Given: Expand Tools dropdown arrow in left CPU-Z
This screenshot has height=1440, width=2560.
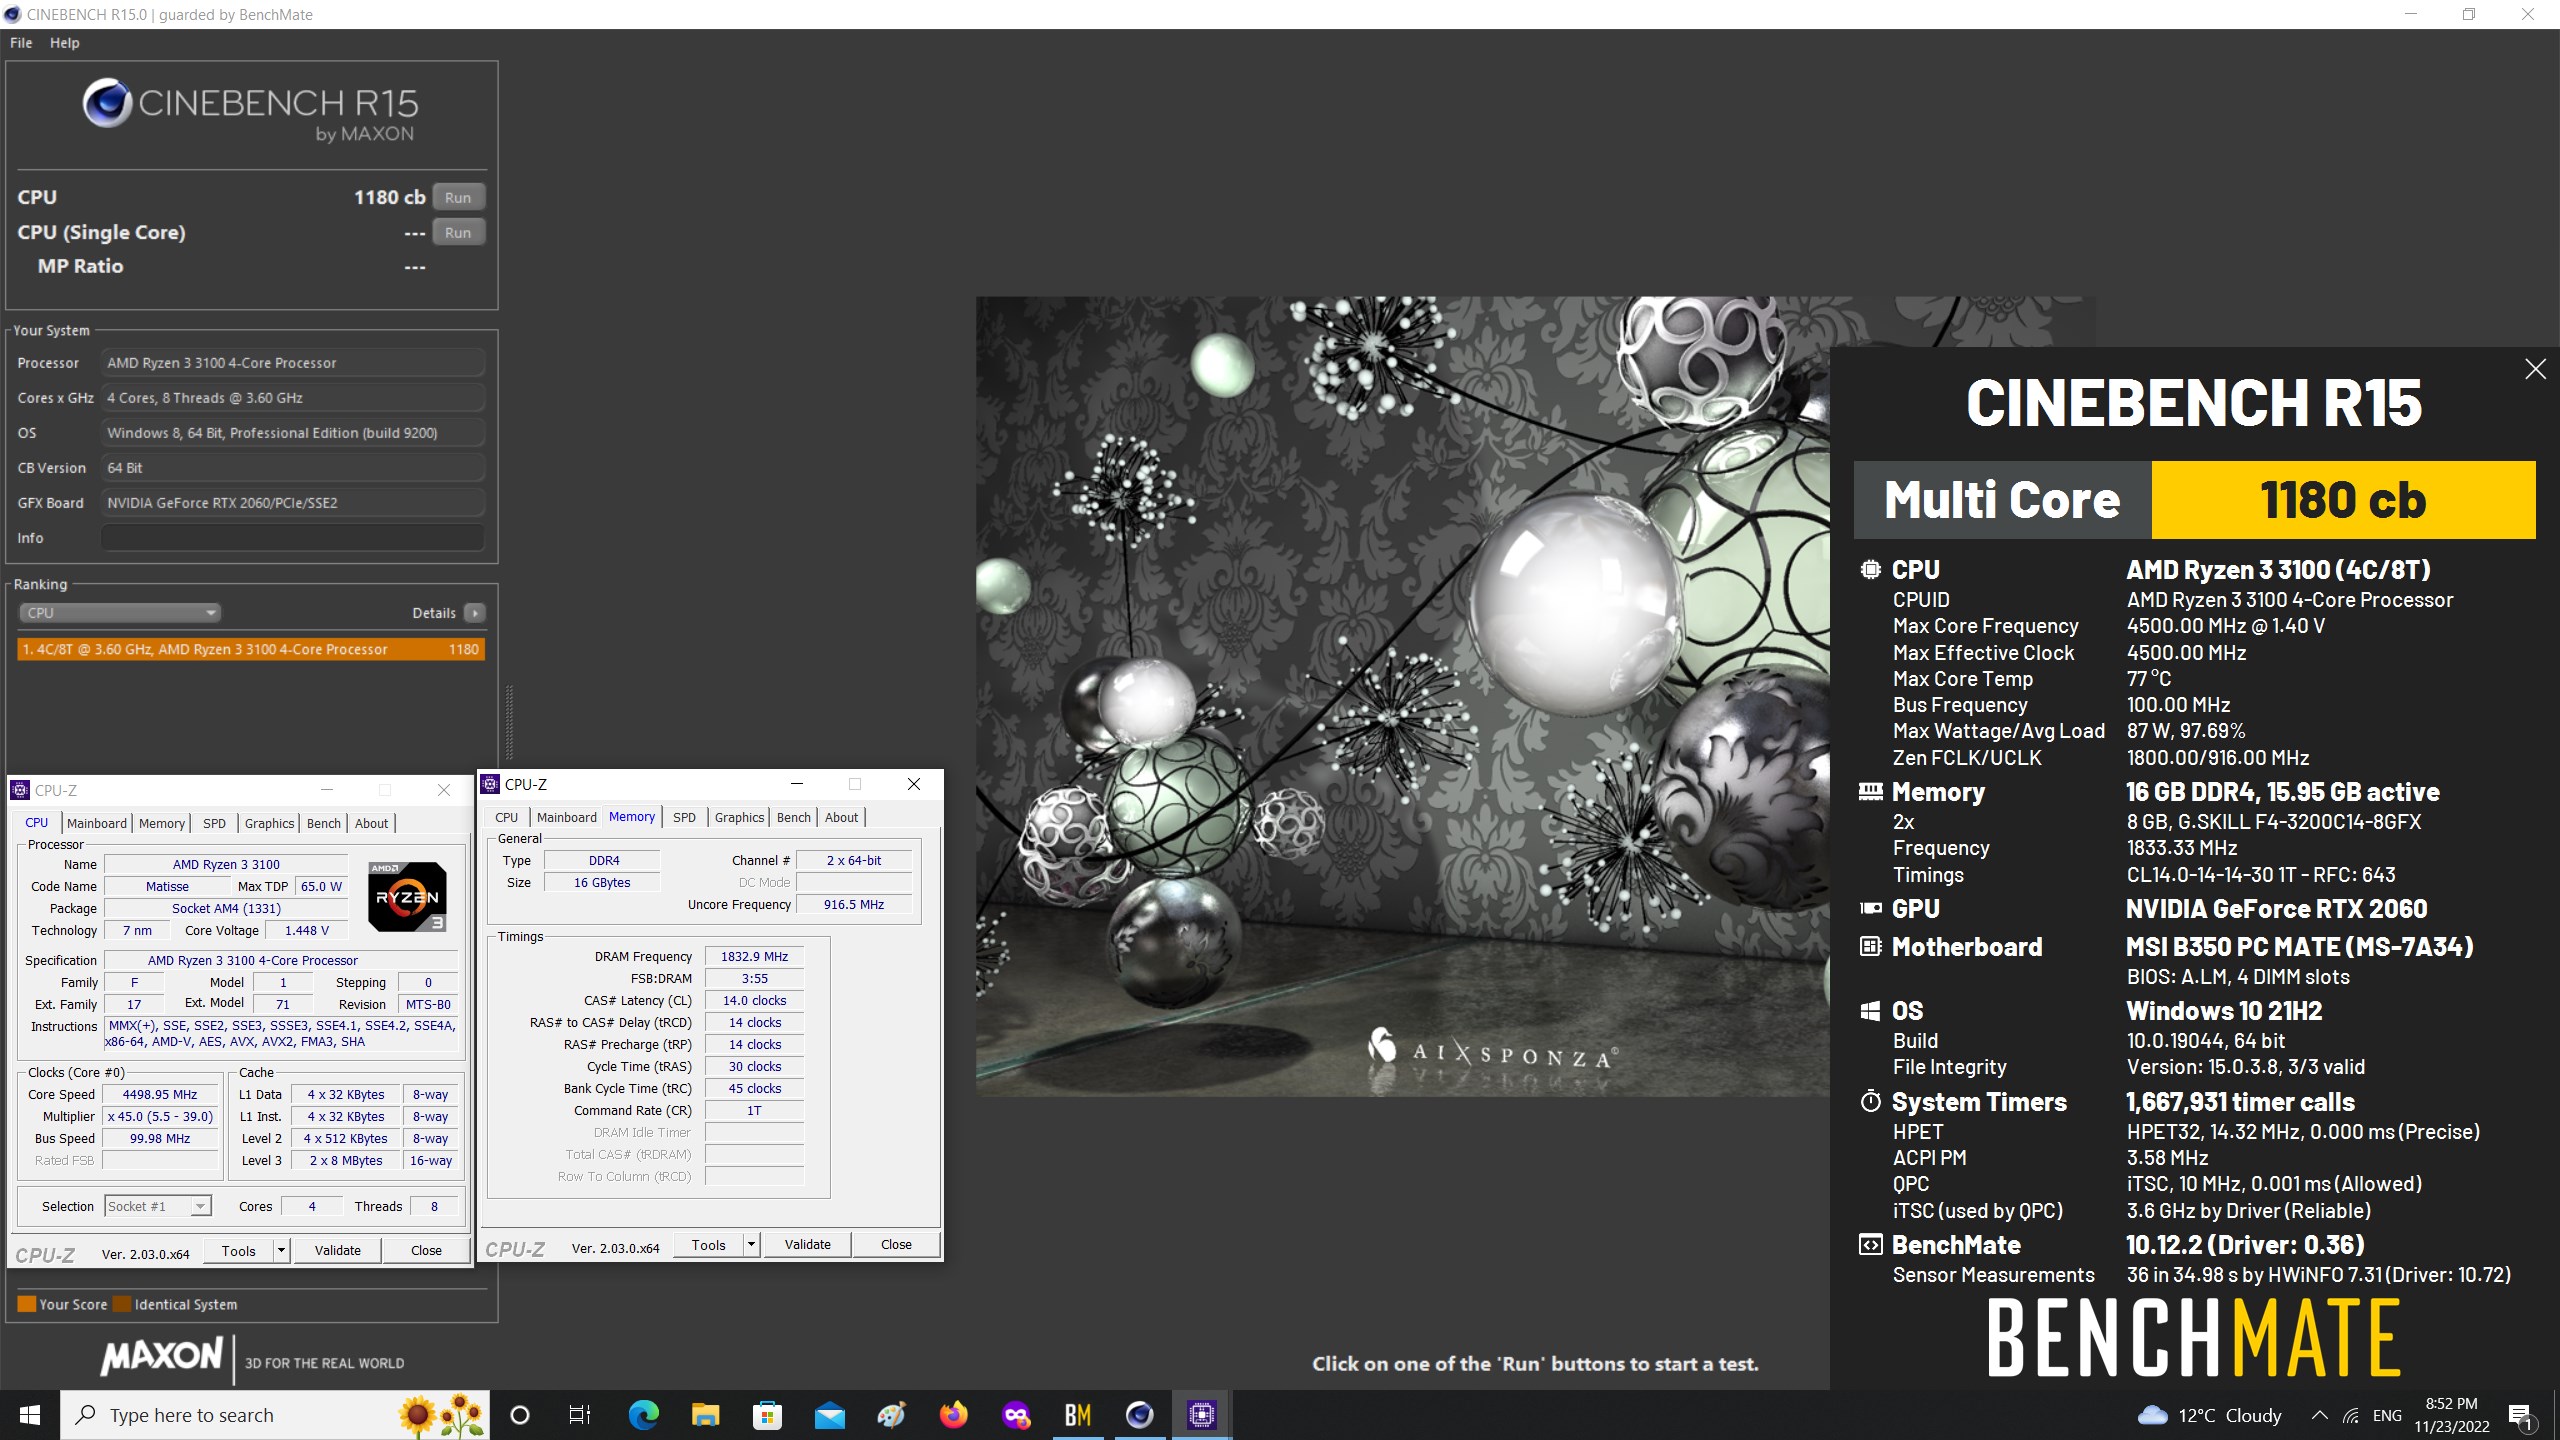Looking at the screenshot, I should [282, 1251].
